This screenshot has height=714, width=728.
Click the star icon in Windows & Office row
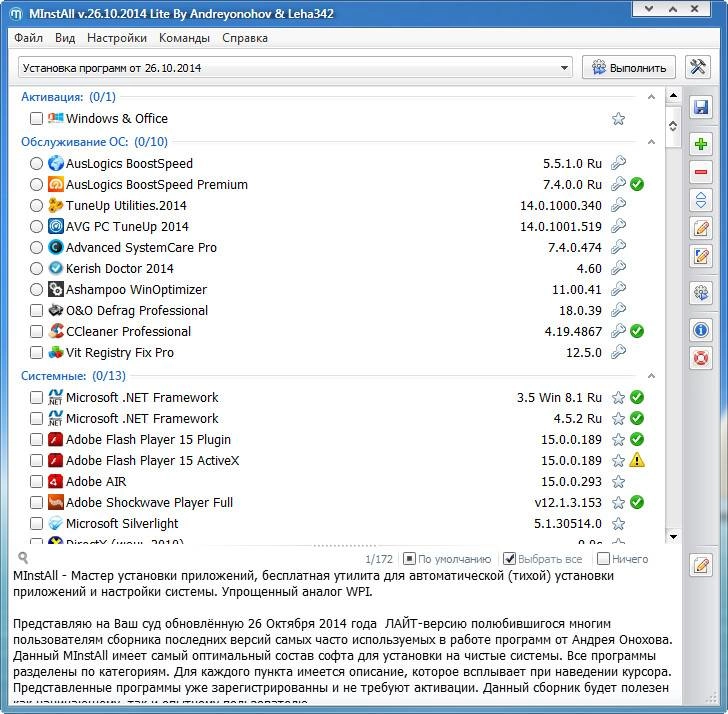click(x=618, y=119)
